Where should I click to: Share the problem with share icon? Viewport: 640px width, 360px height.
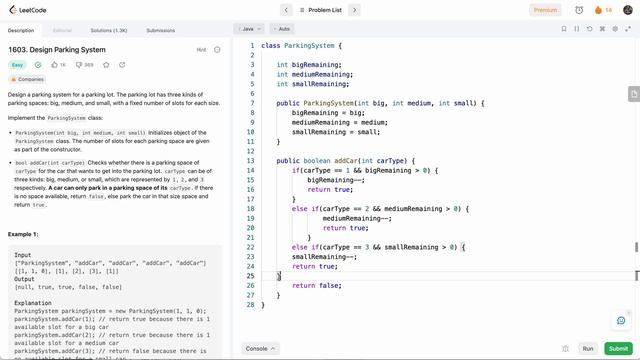(x=122, y=65)
